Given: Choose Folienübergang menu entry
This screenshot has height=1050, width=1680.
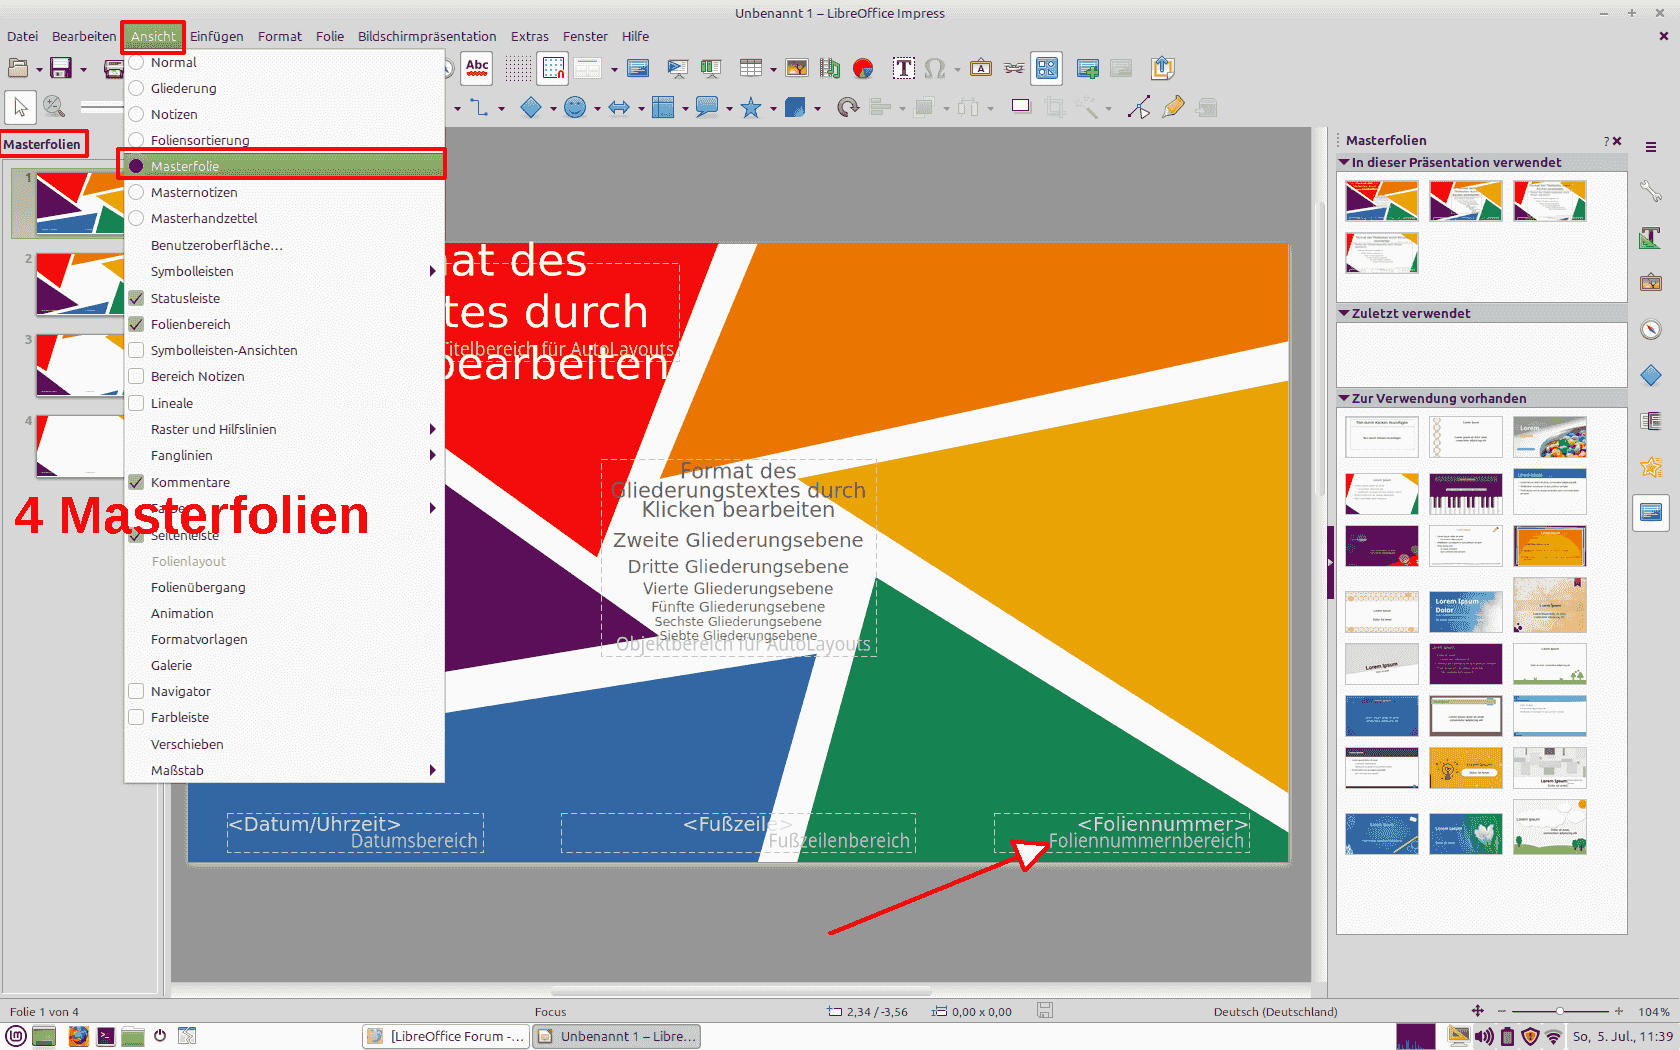Looking at the screenshot, I should 284,587.
